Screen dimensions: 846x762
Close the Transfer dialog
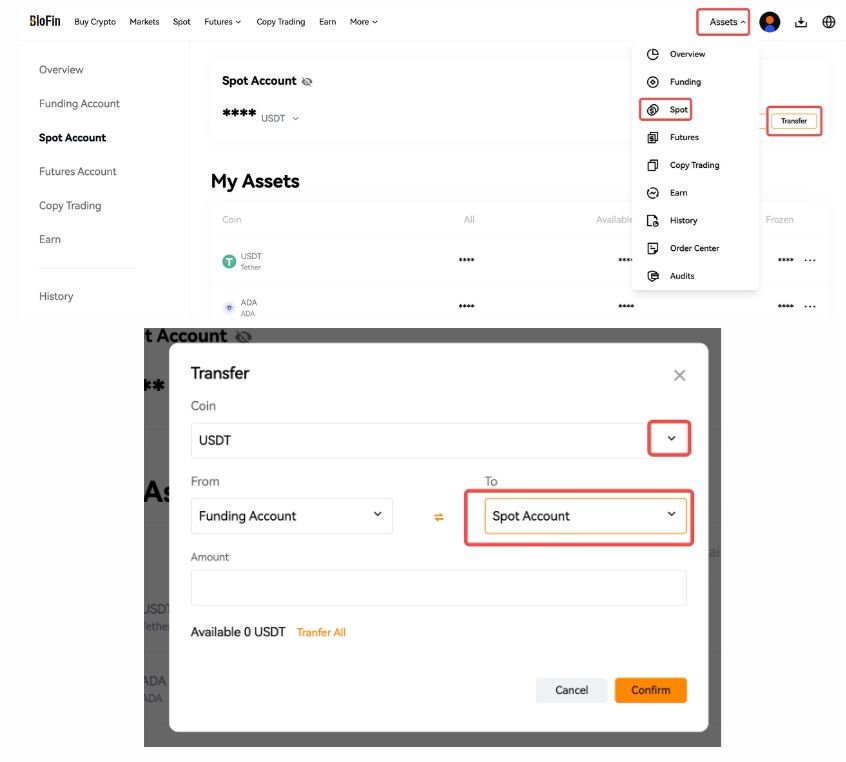click(x=680, y=375)
